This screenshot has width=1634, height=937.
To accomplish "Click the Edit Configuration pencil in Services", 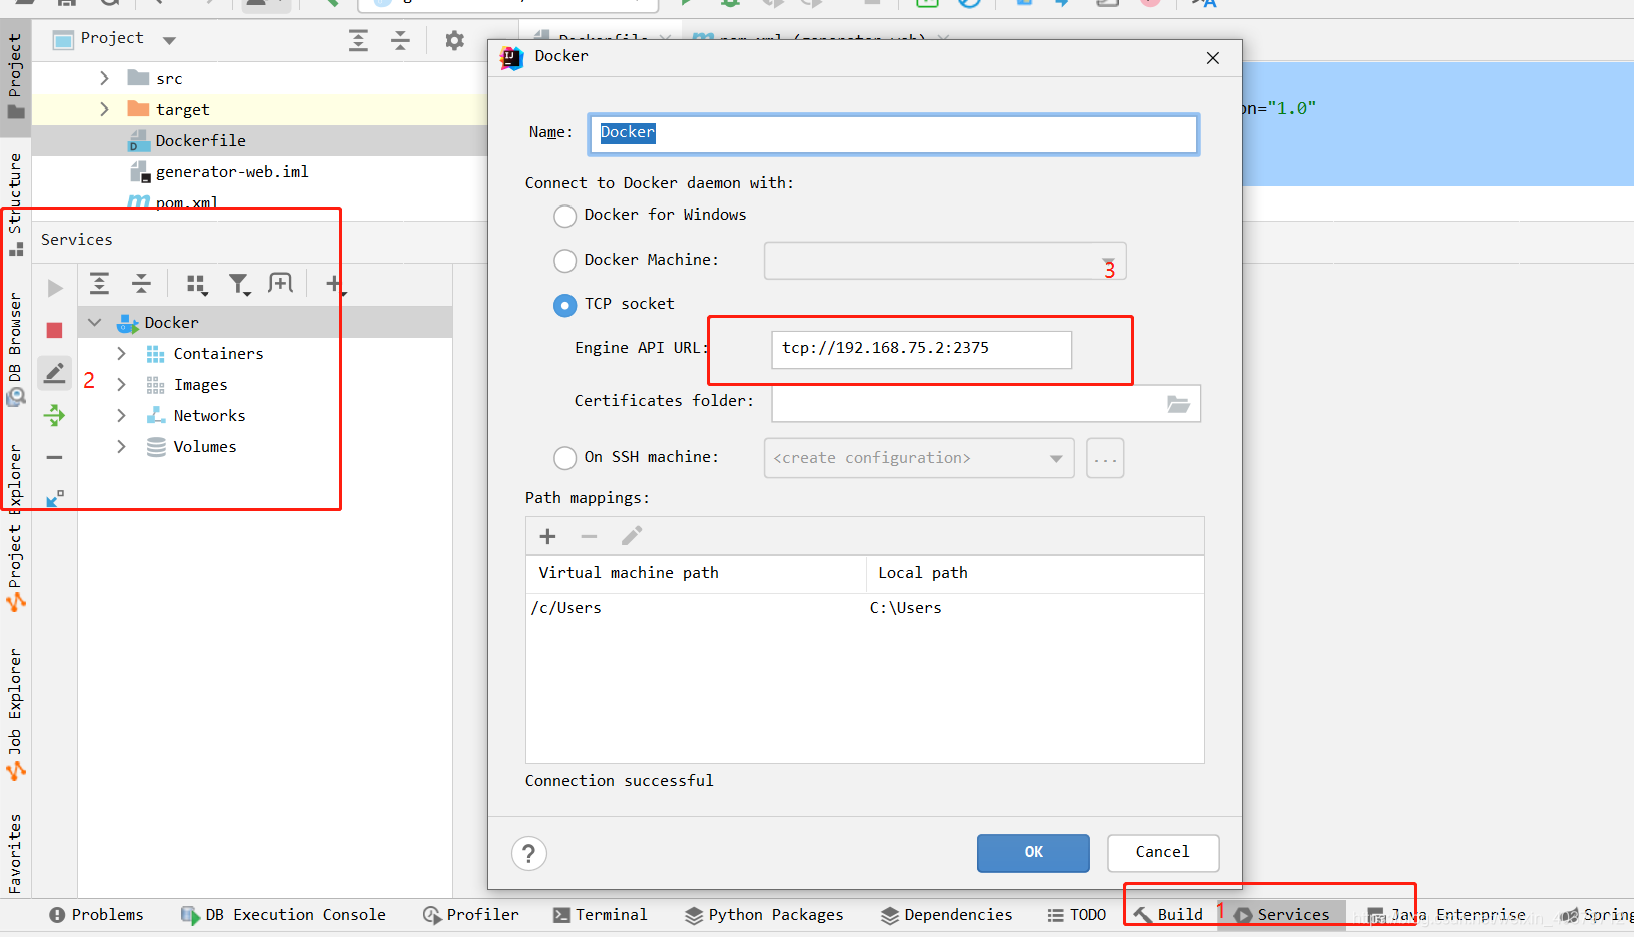I will (55, 373).
